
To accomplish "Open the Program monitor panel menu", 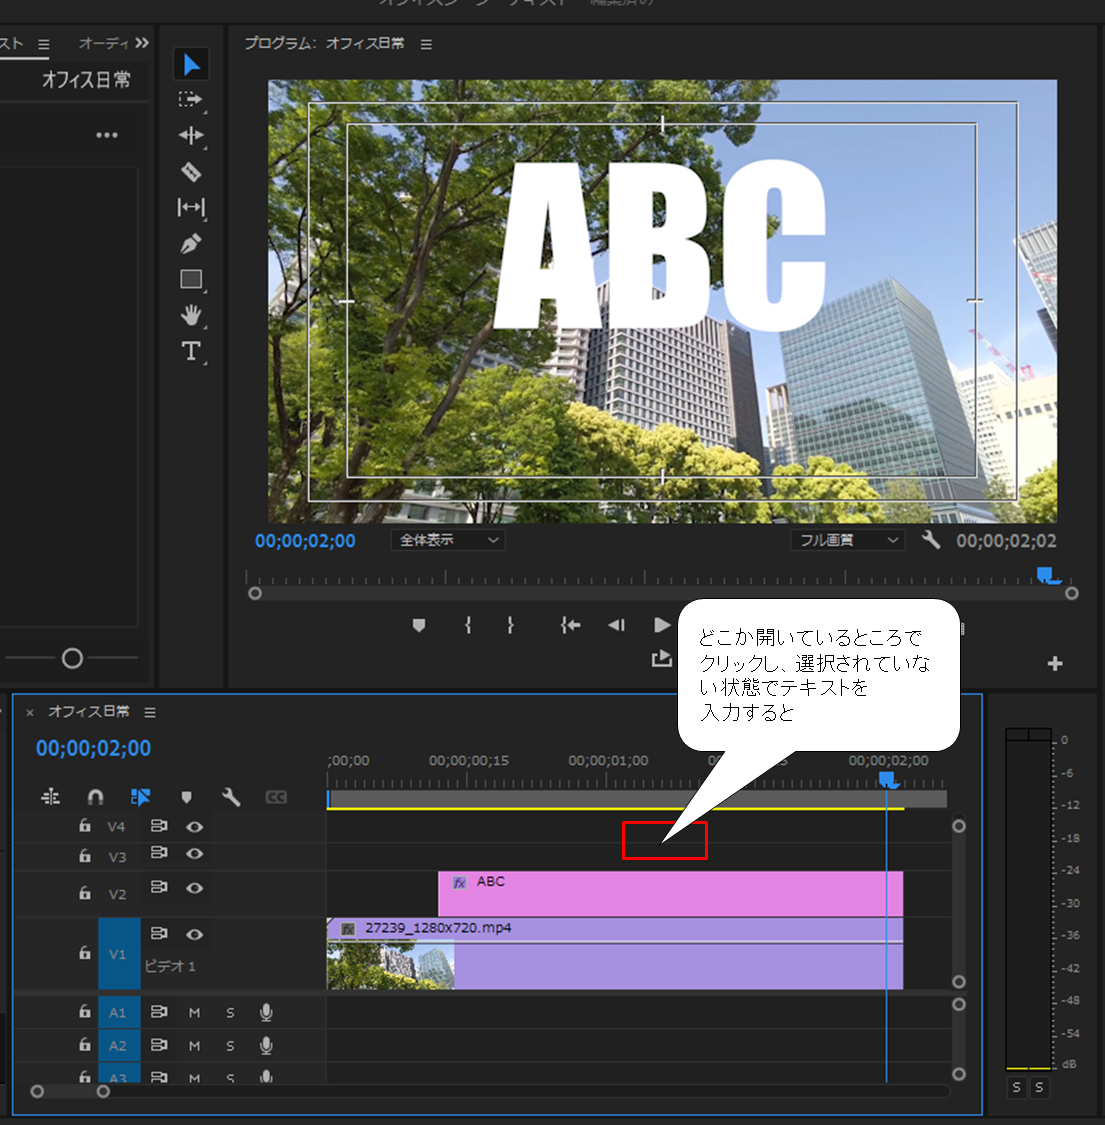I will [x=426, y=44].
